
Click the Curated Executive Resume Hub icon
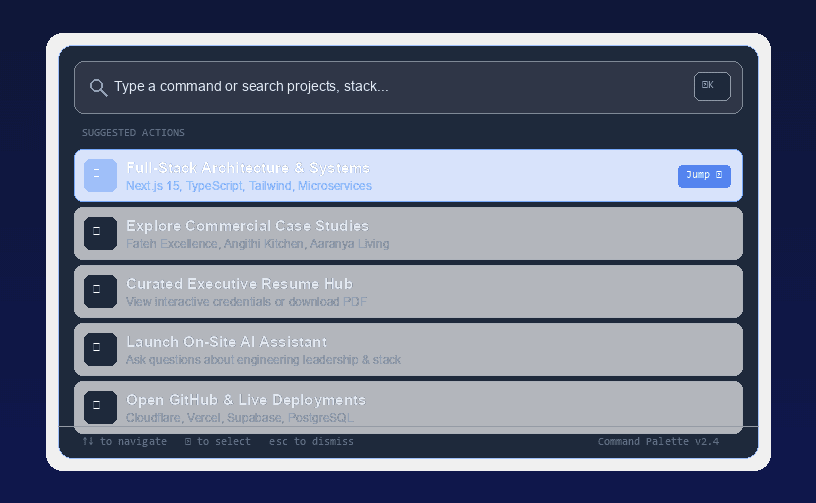pyautogui.click(x=100, y=291)
